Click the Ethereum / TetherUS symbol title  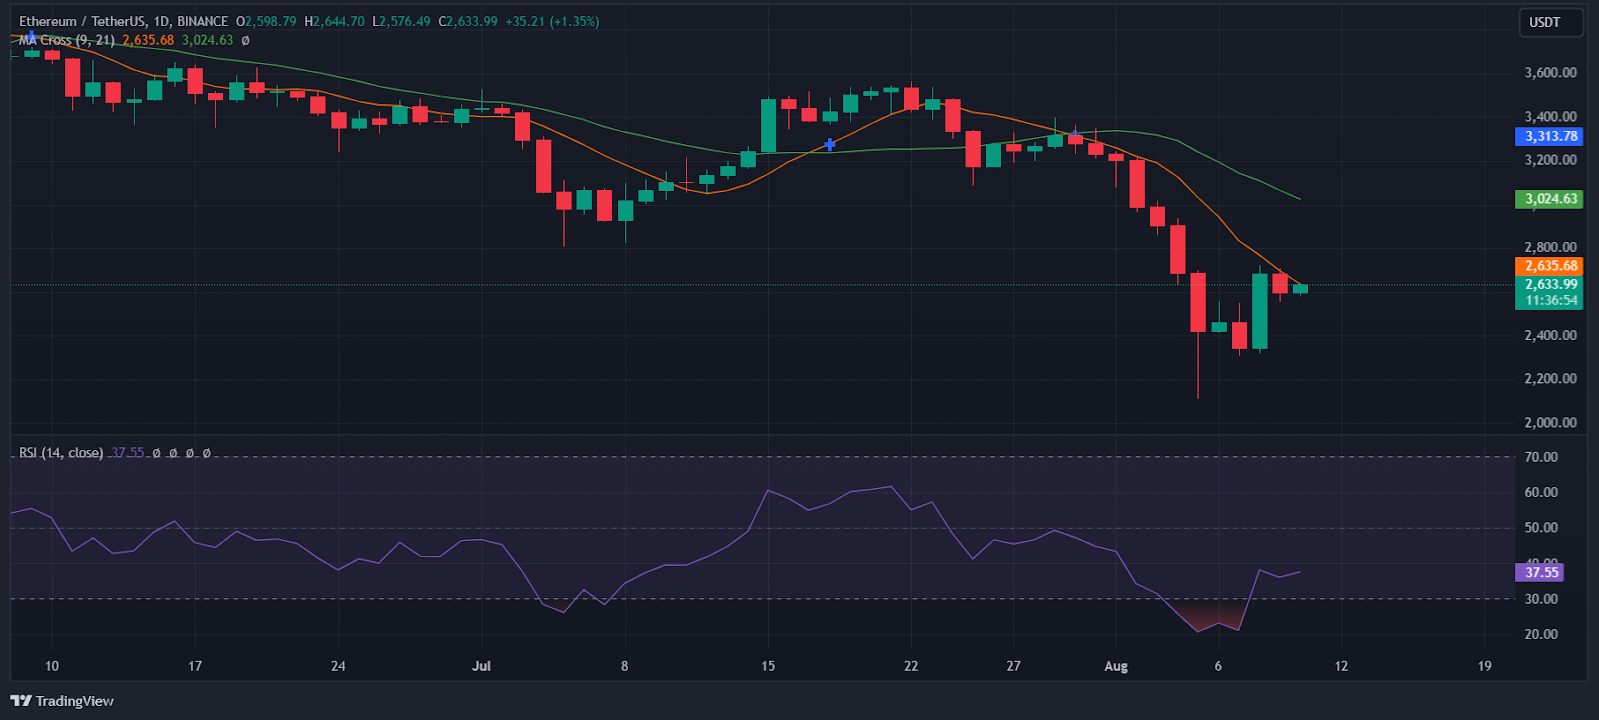click(83, 21)
